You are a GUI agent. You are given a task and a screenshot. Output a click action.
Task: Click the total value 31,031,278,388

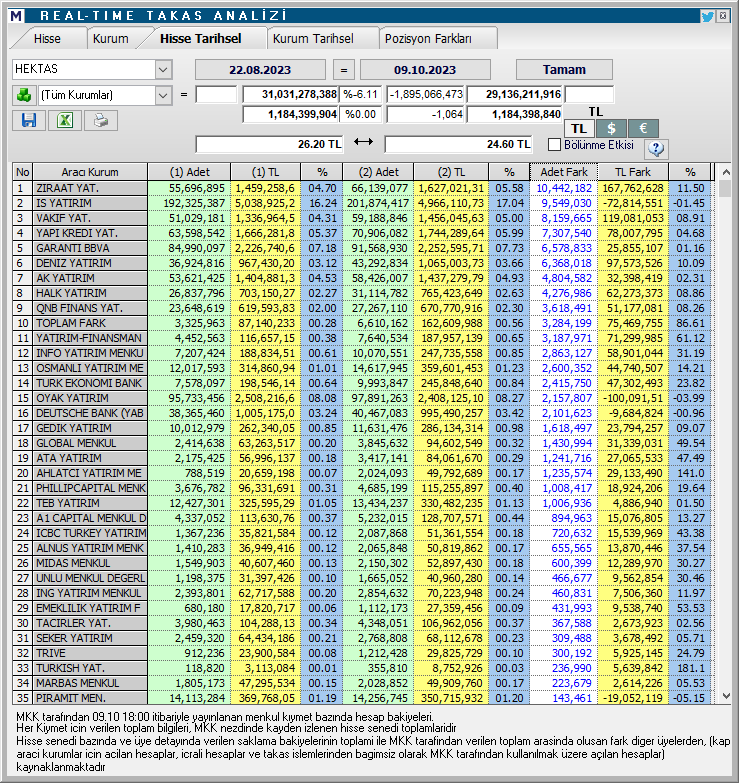(291, 94)
